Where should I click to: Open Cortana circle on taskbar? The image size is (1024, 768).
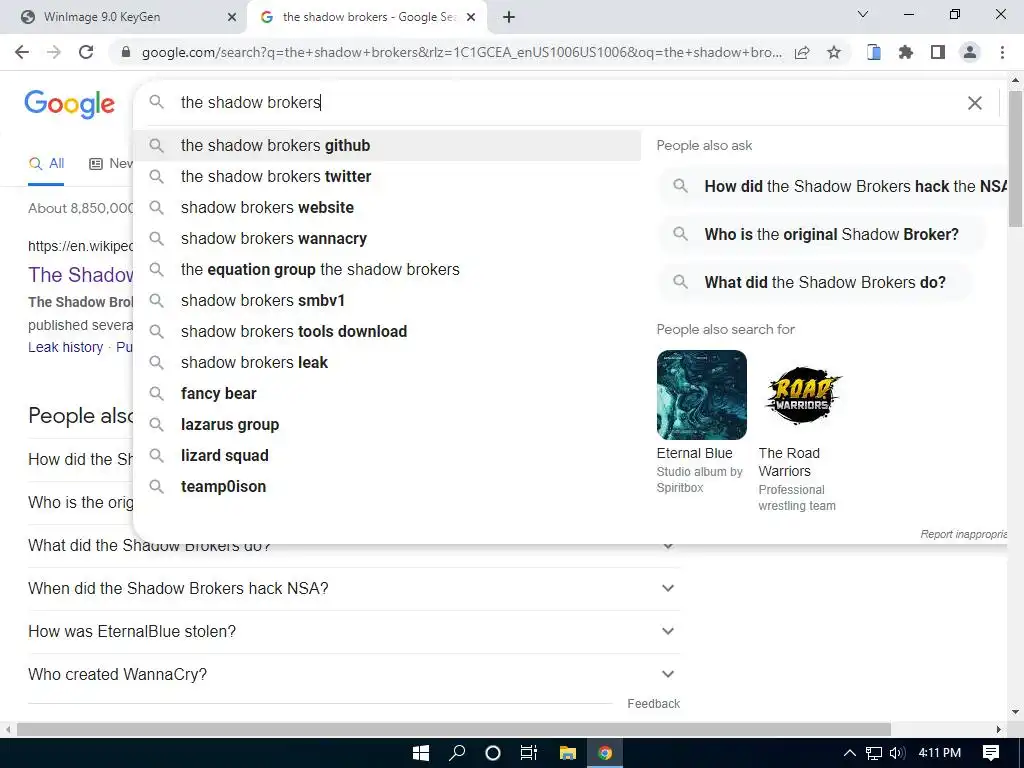click(x=493, y=753)
